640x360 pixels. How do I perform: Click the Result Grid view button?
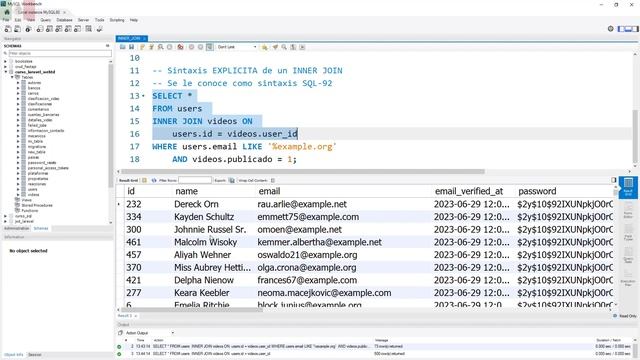click(628, 187)
